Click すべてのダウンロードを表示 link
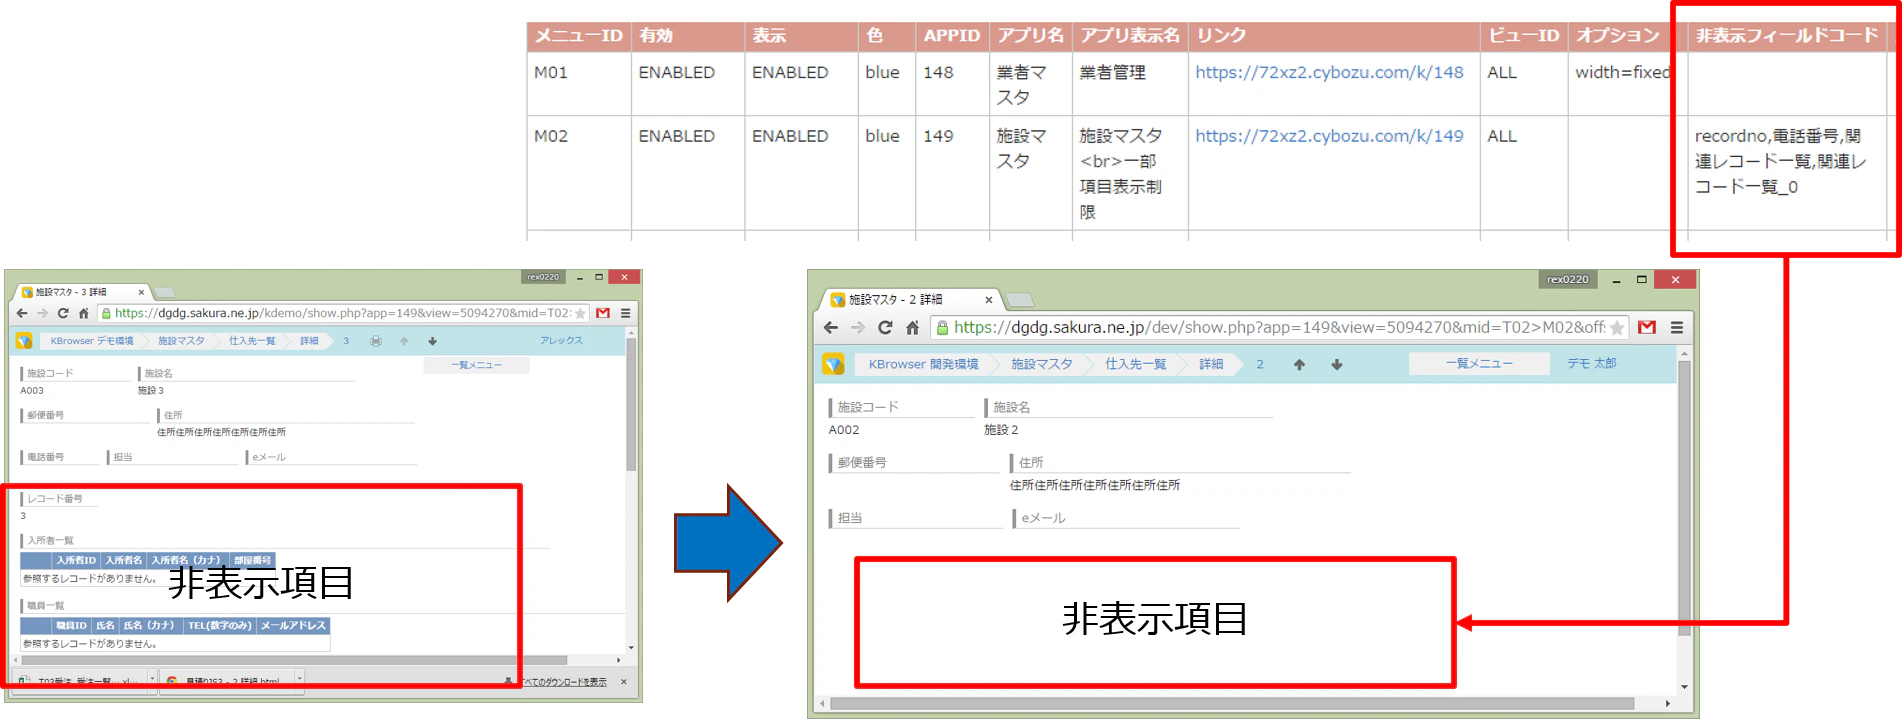Viewport: 1902px width, 719px height. (x=563, y=682)
